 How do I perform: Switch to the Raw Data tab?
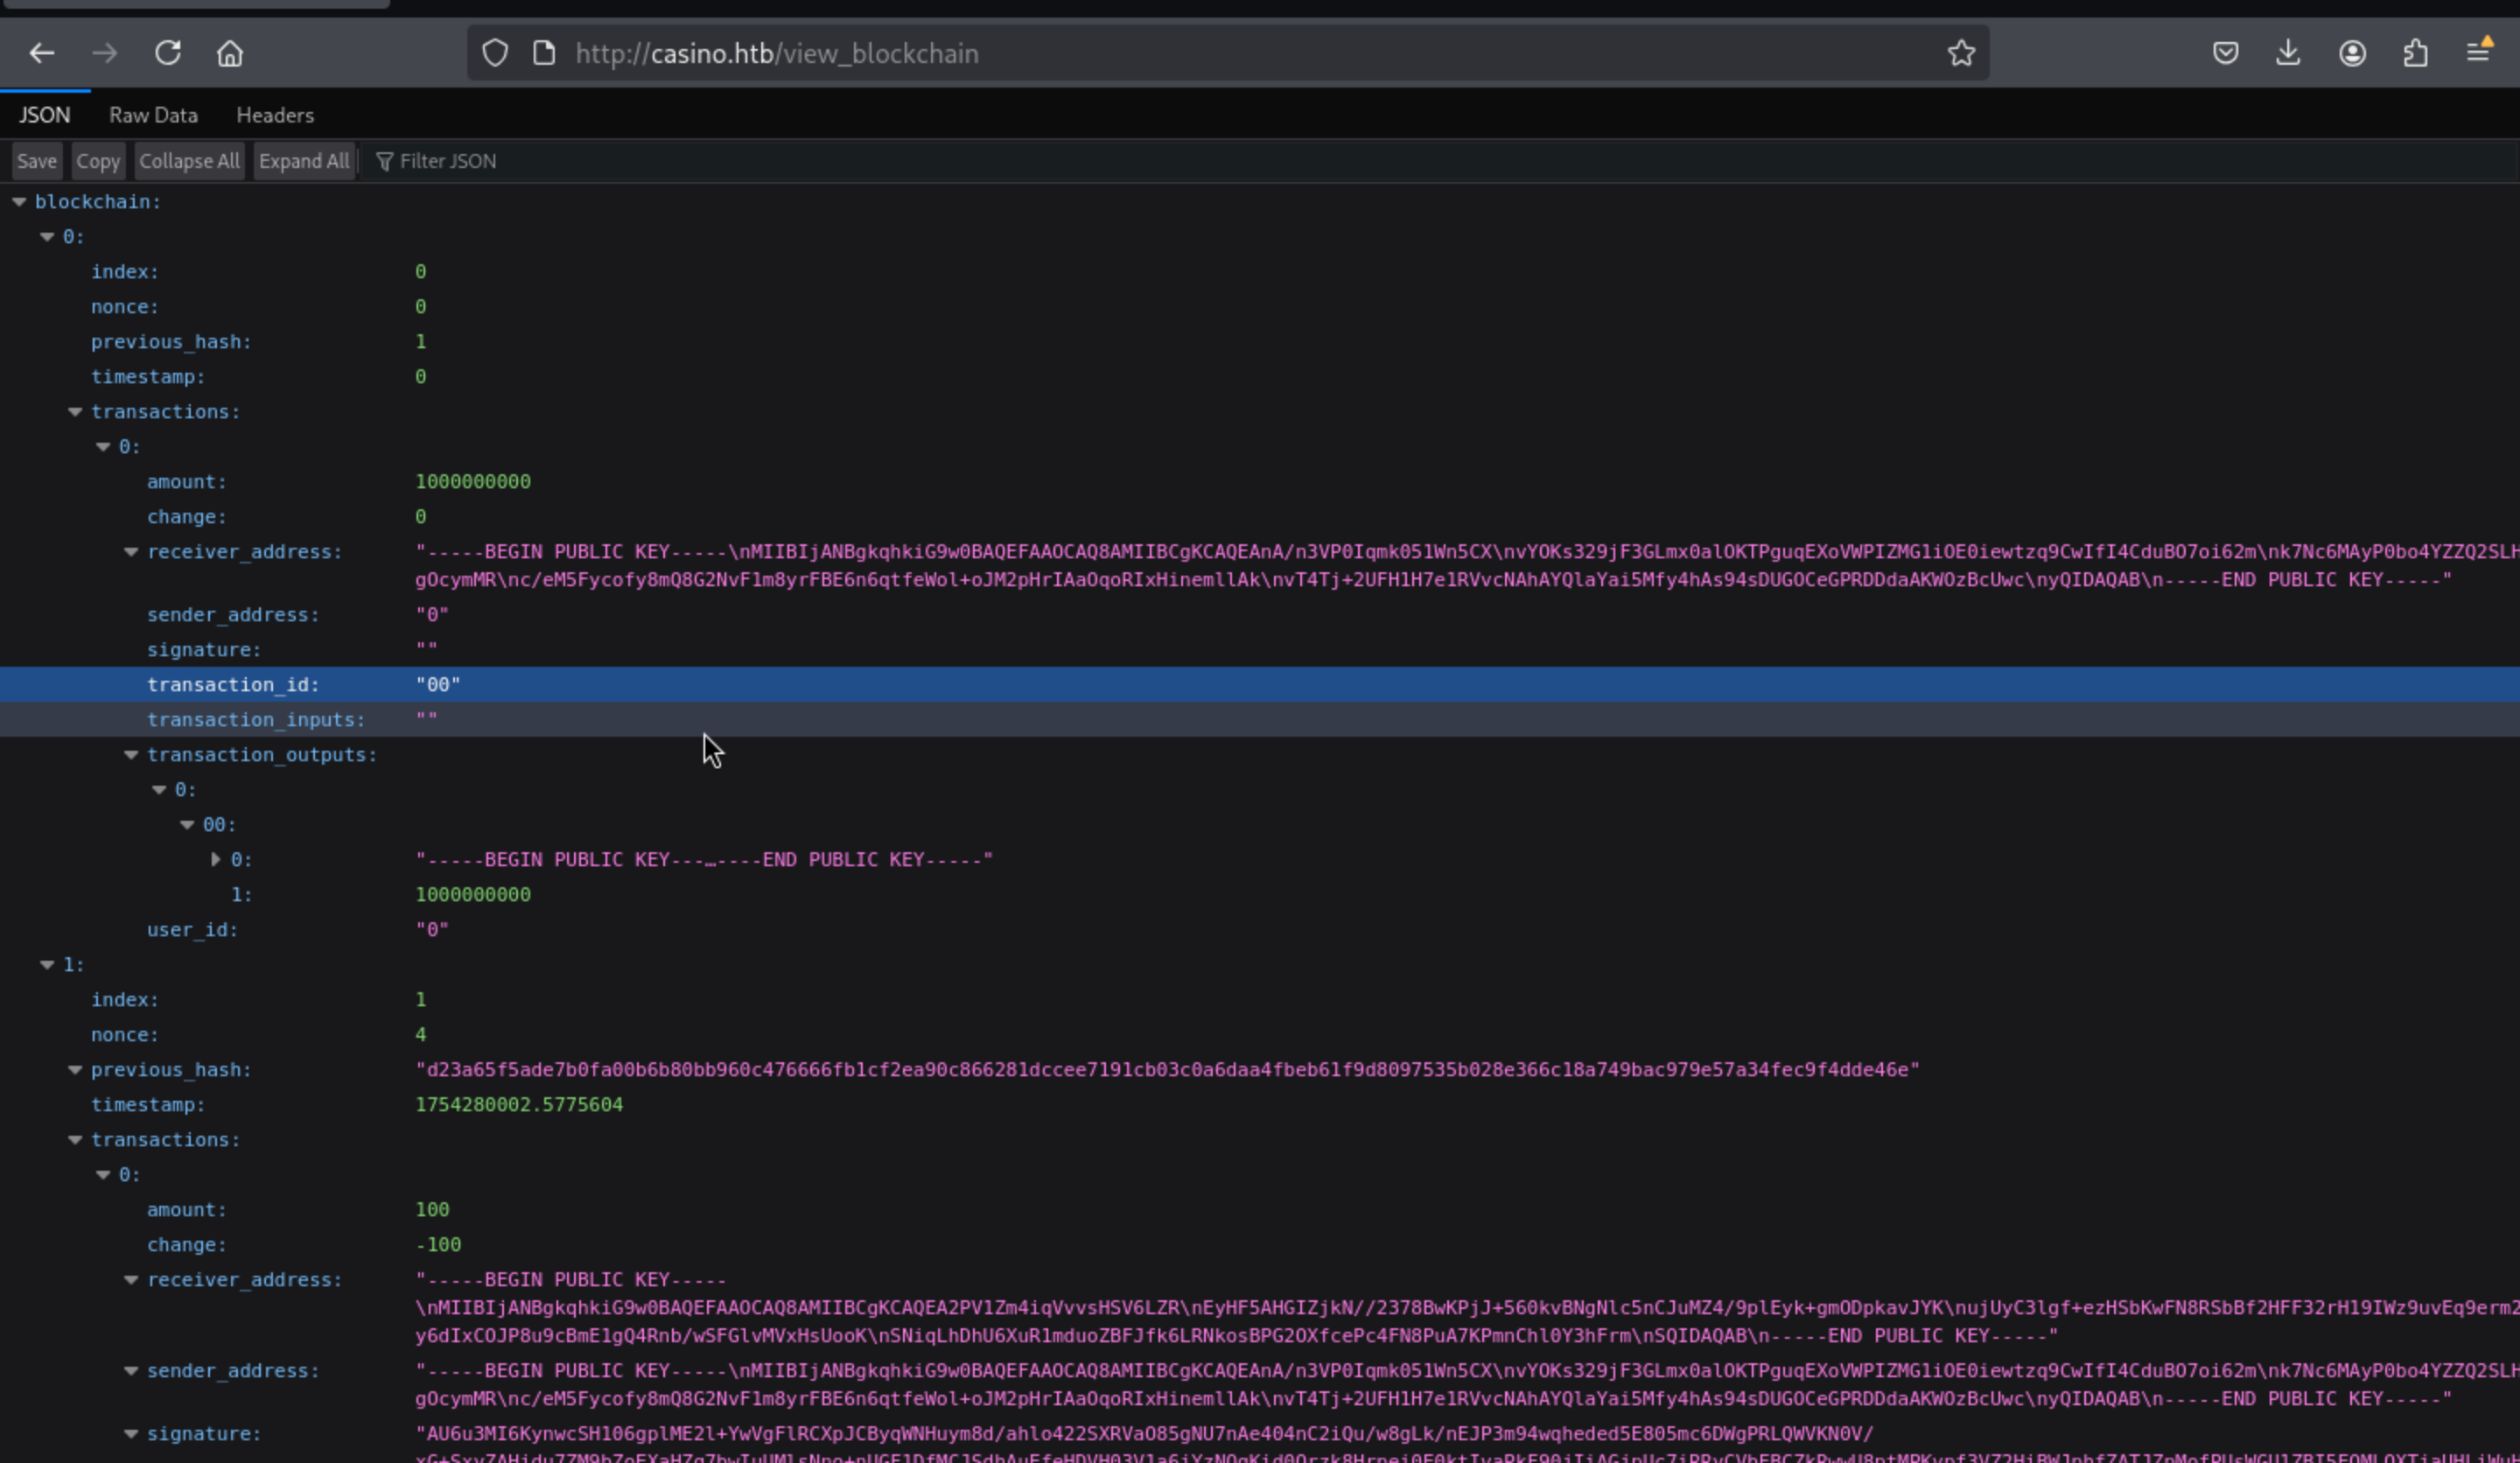(x=153, y=115)
